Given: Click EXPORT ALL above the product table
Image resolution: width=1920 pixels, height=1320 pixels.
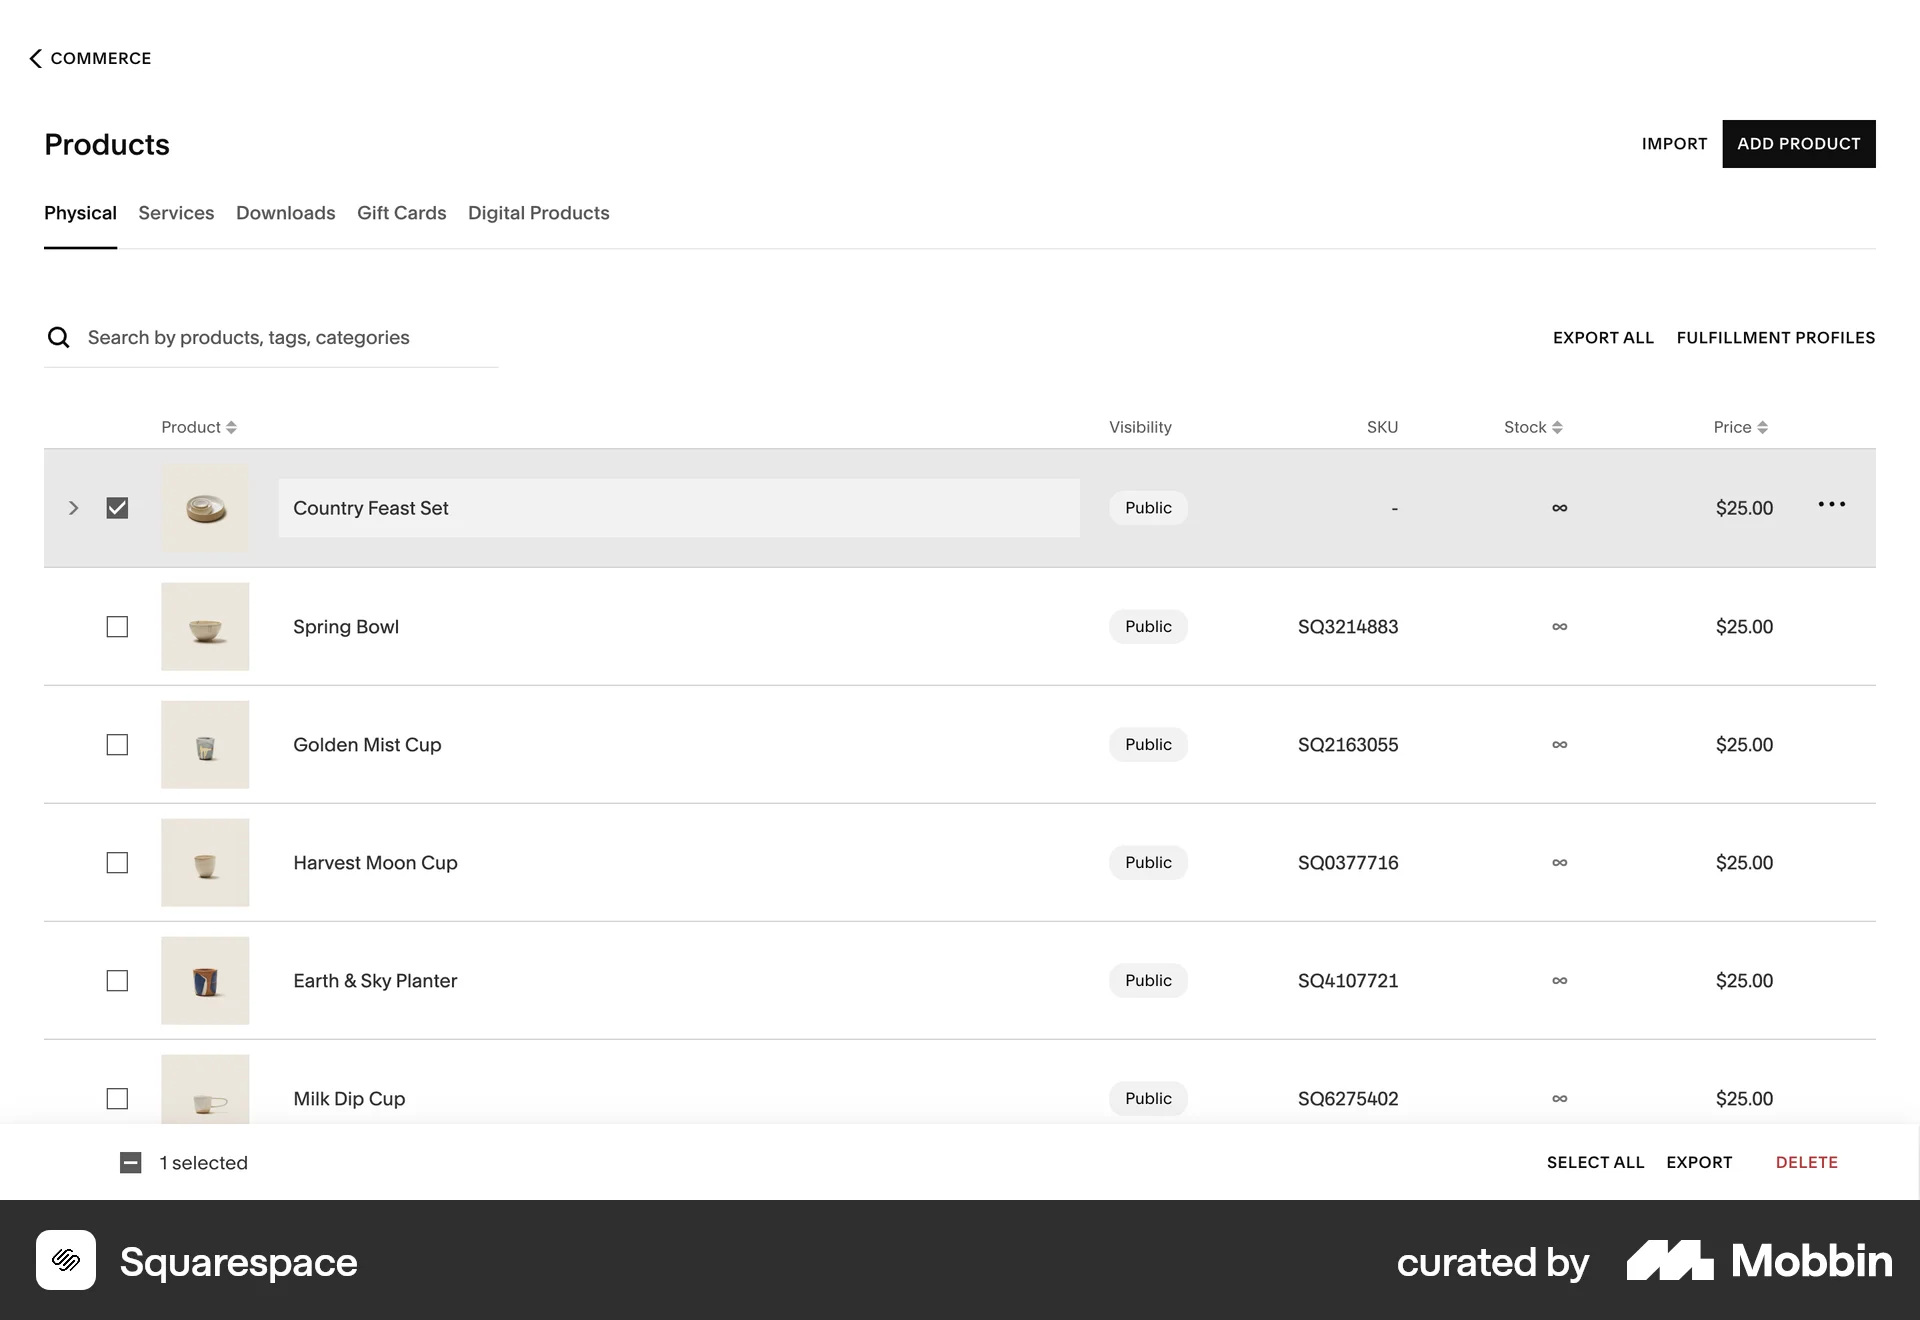Looking at the screenshot, I should pos(1603,337).
